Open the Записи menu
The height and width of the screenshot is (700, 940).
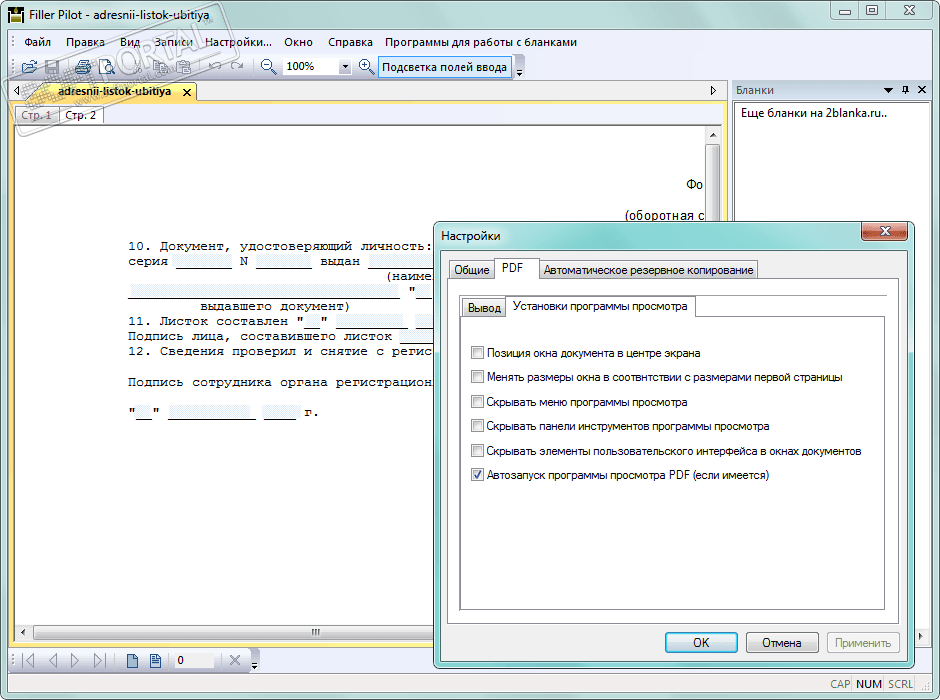pos(173,42)
